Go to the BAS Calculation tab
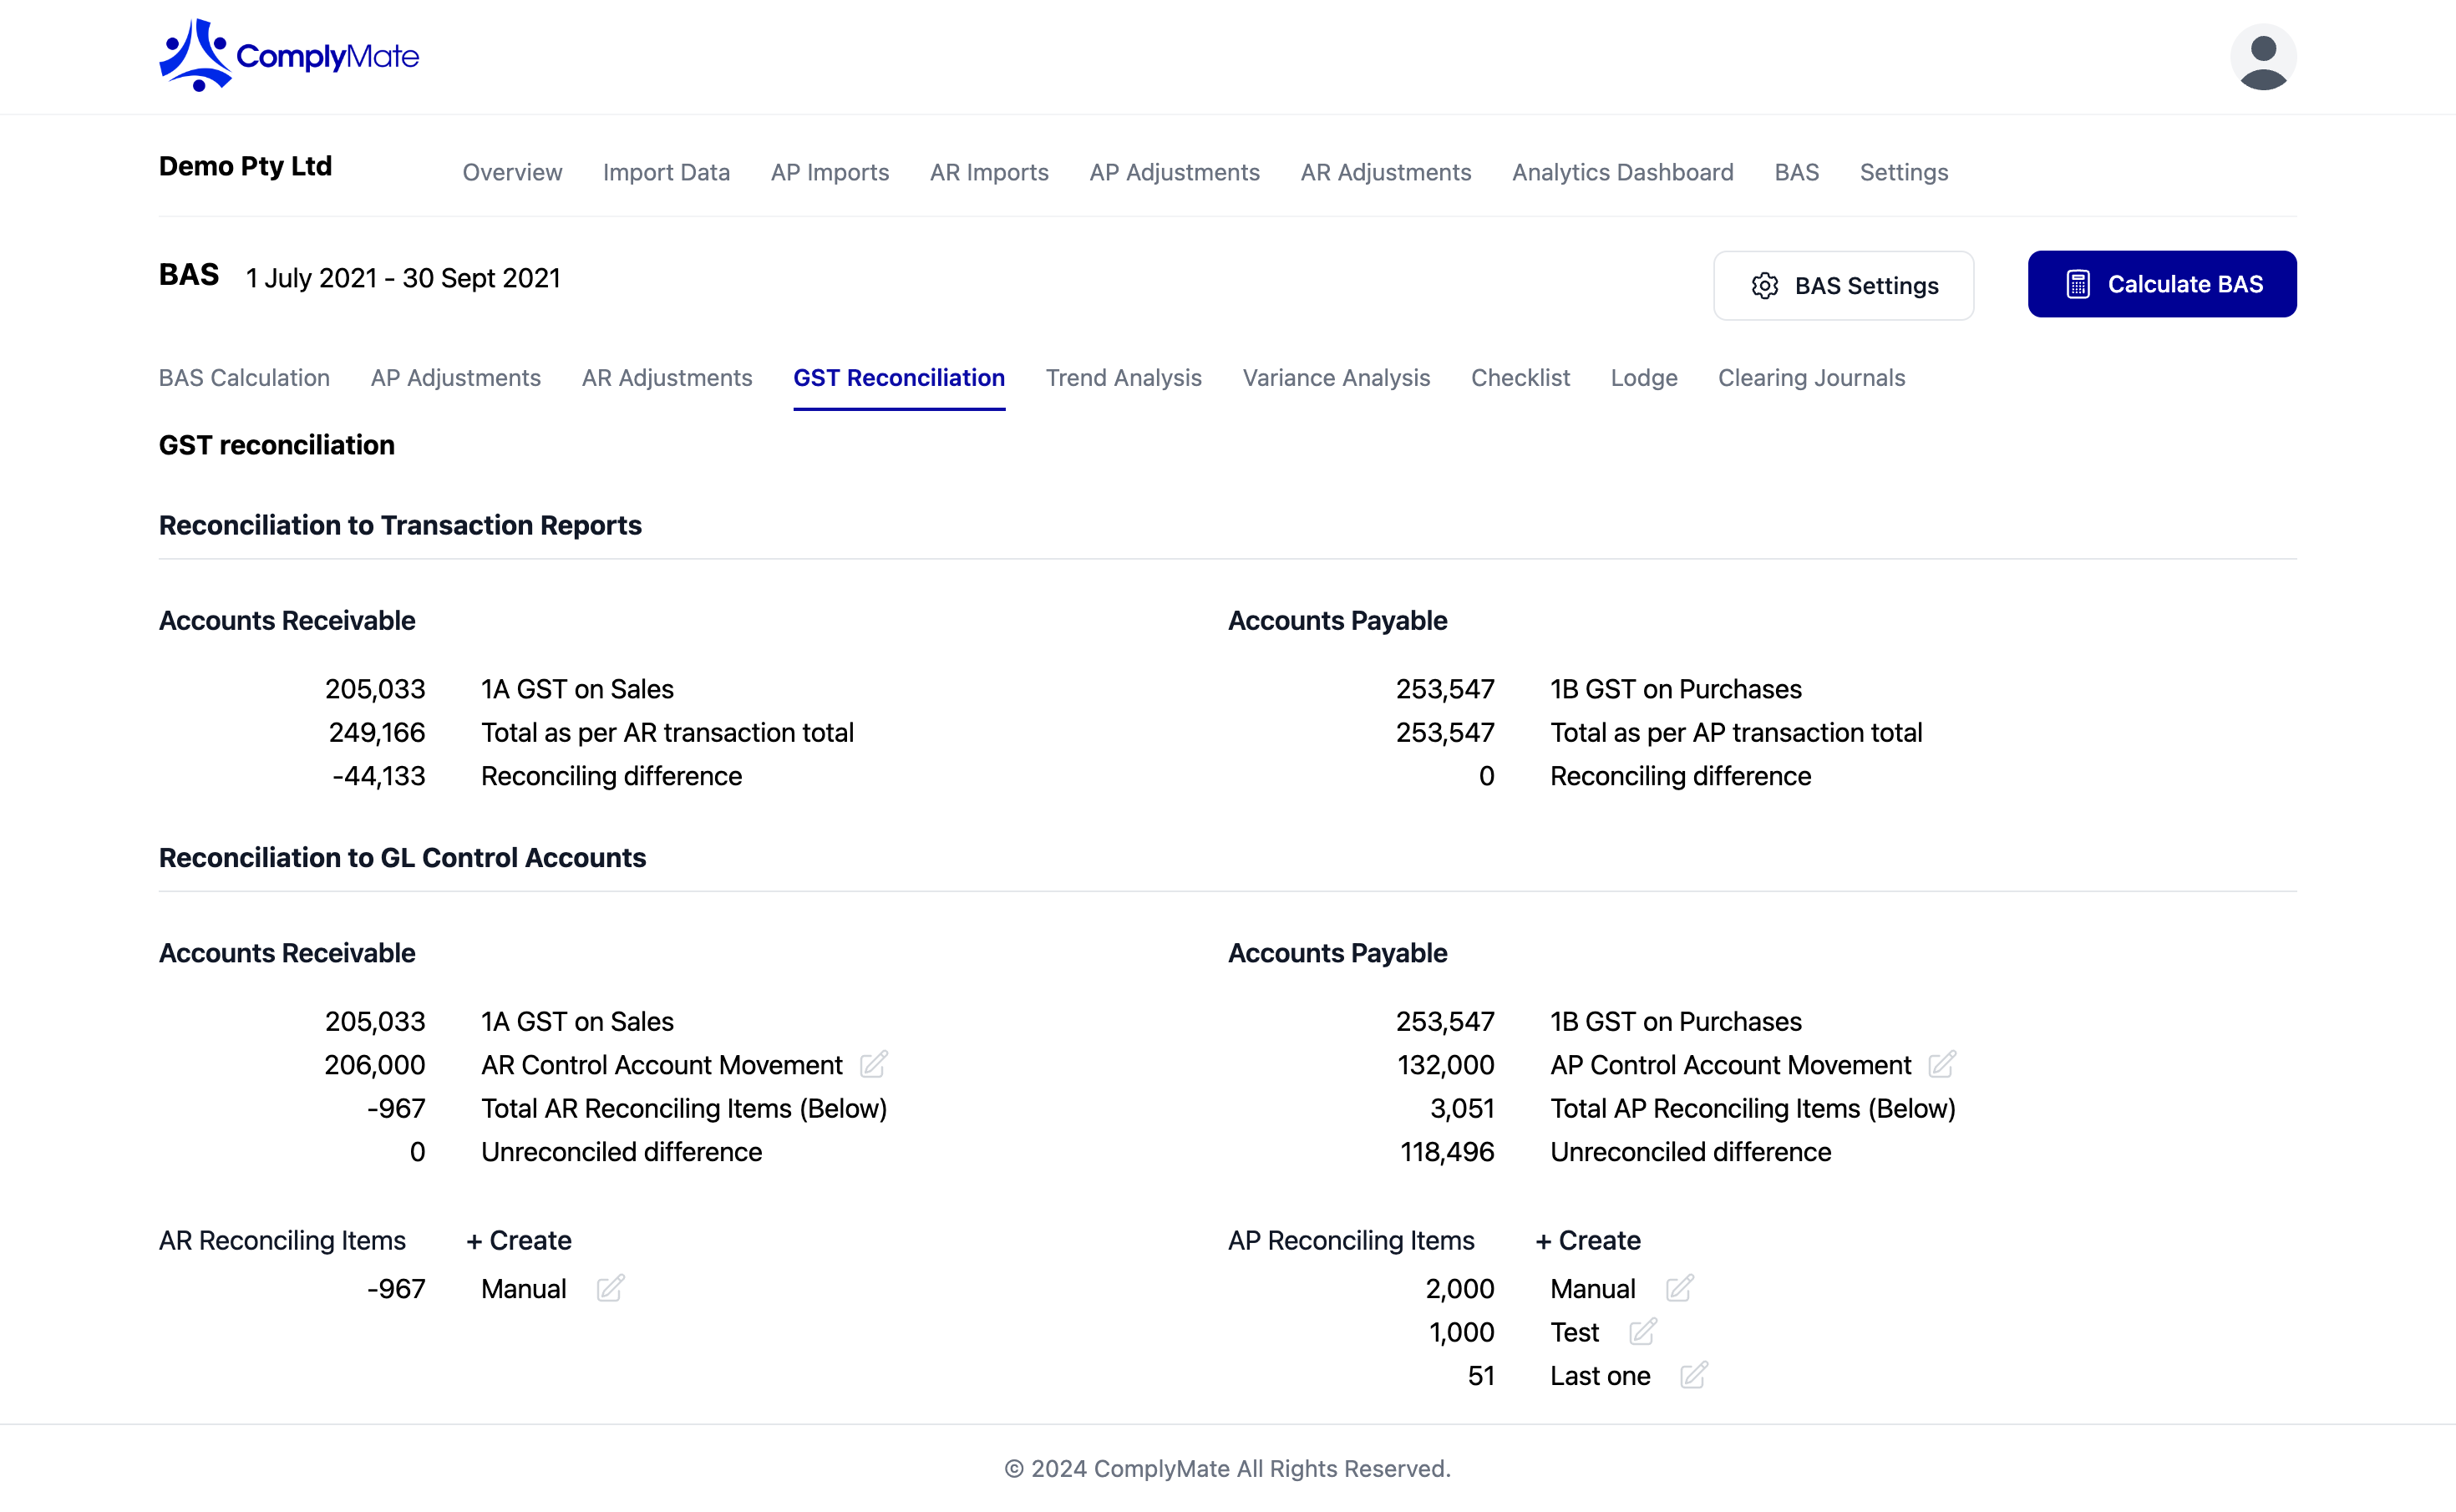This screenshot has height=1512, width=2456. coord(243,378)
